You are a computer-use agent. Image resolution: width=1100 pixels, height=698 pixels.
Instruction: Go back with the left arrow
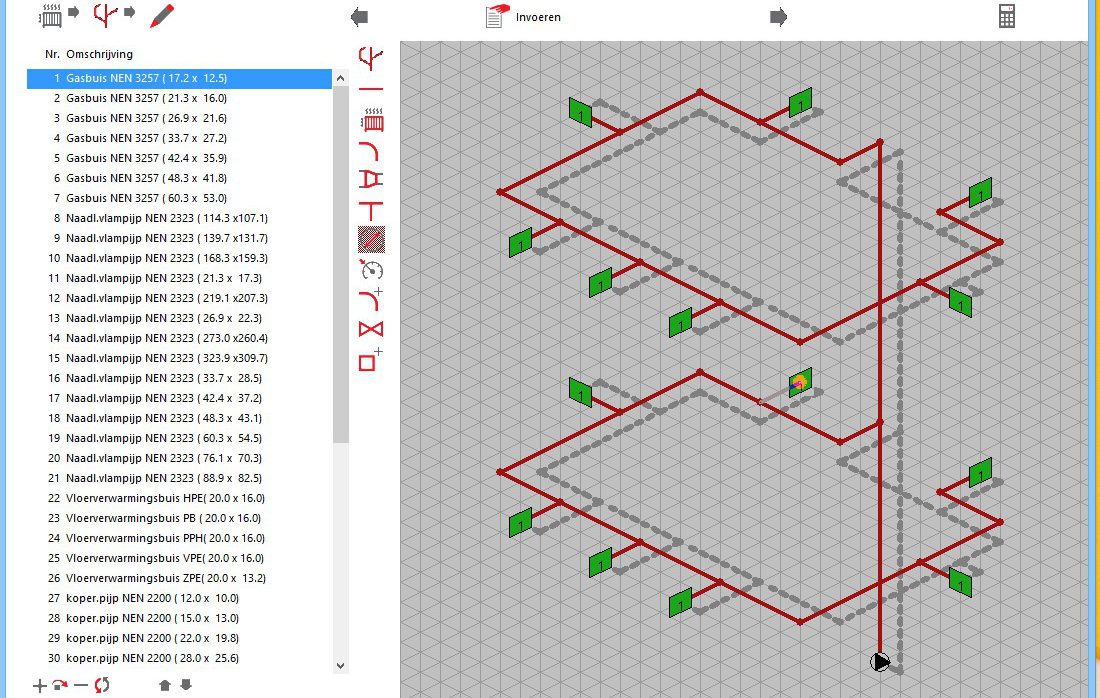359,17
